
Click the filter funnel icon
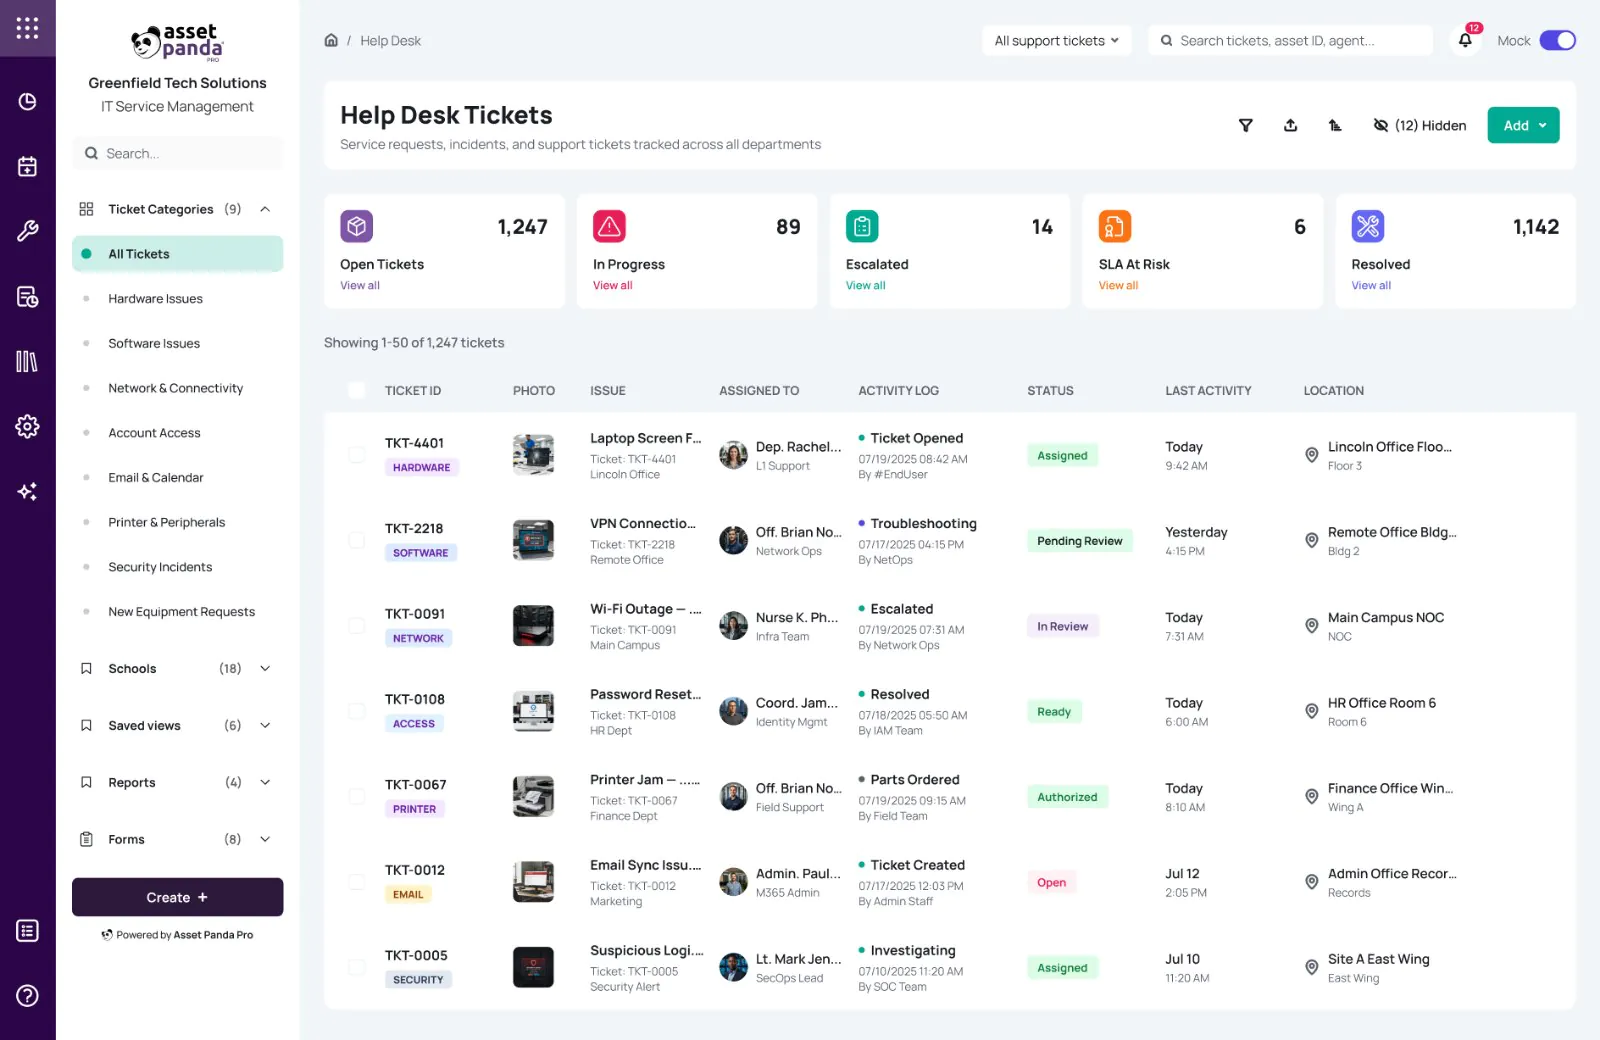click(x=1245, y=125)
